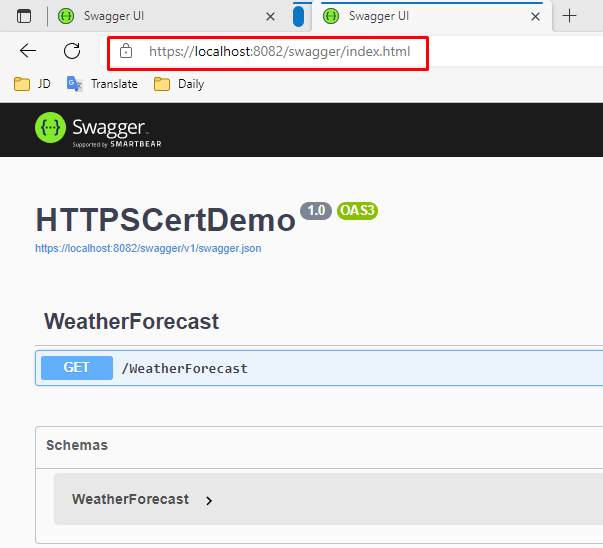
Task: Reload the page with the refresh icon
Action: point(72,51)
